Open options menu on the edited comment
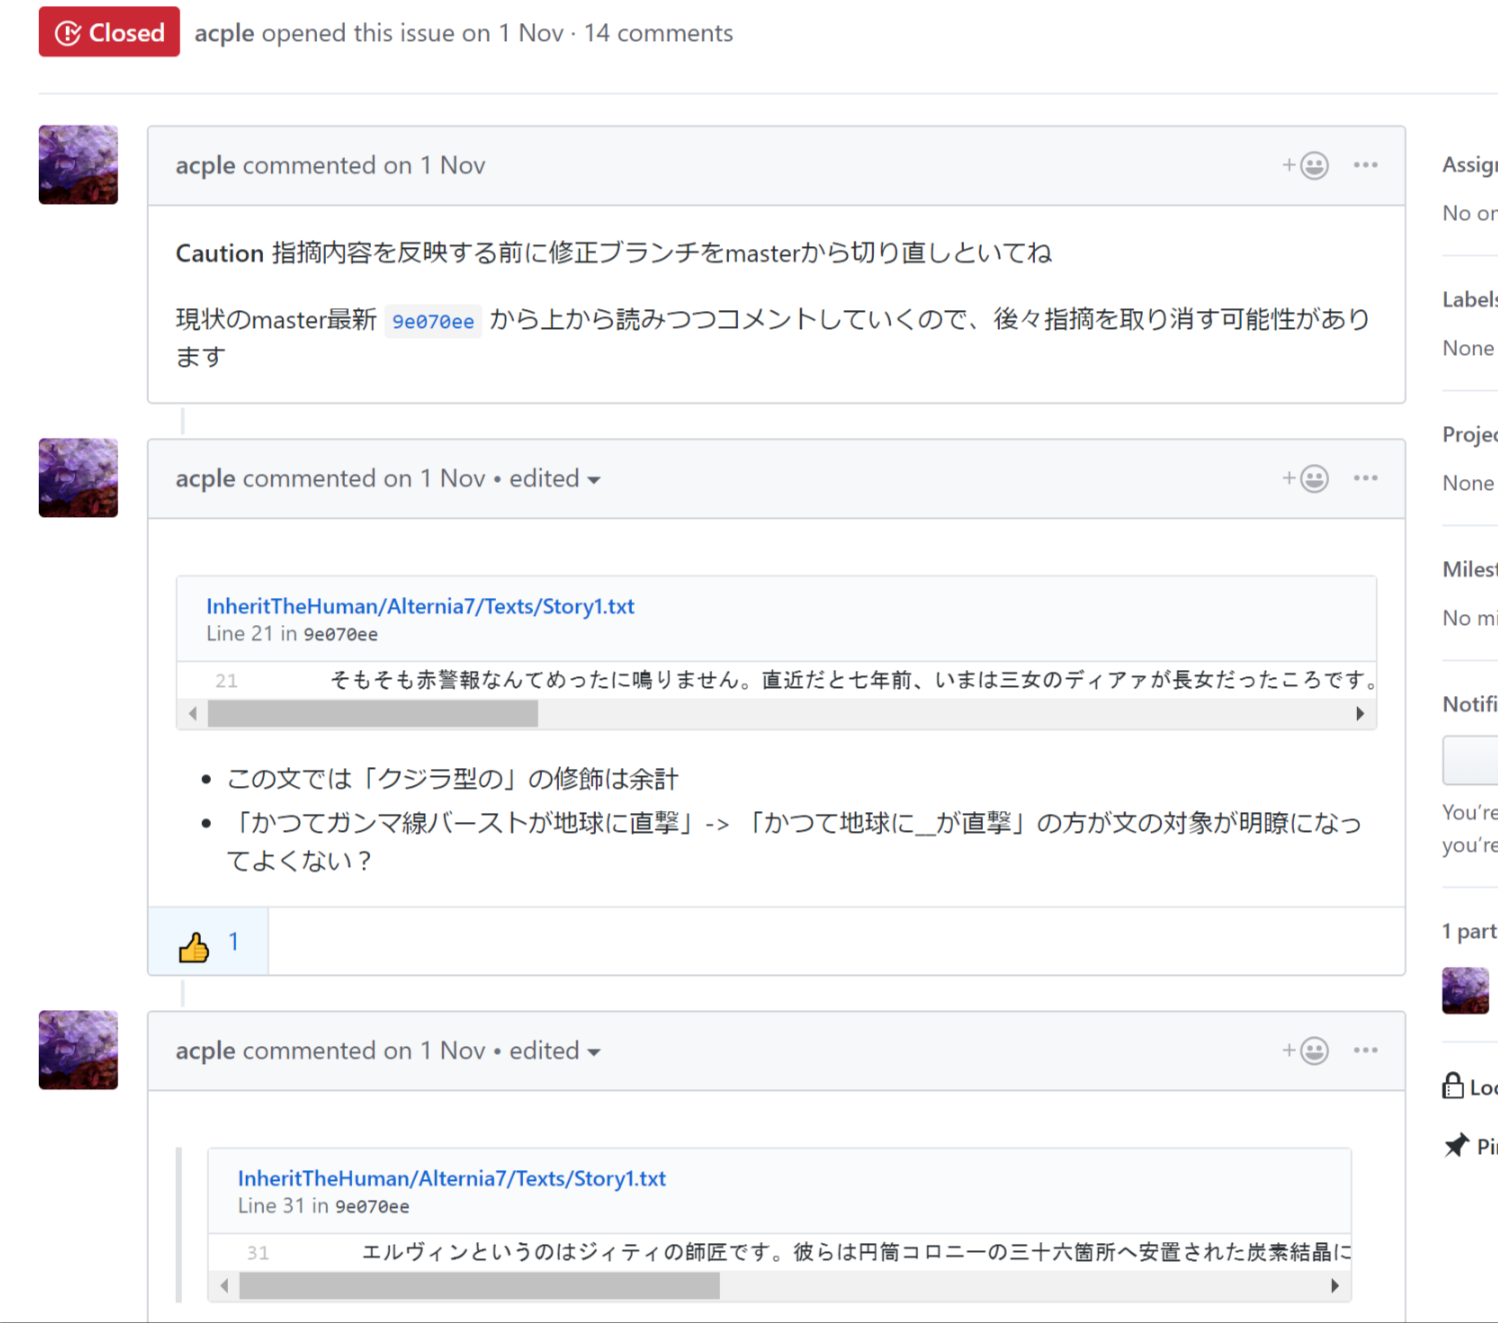The image size is (1498, 1323). pos(1366,478)
